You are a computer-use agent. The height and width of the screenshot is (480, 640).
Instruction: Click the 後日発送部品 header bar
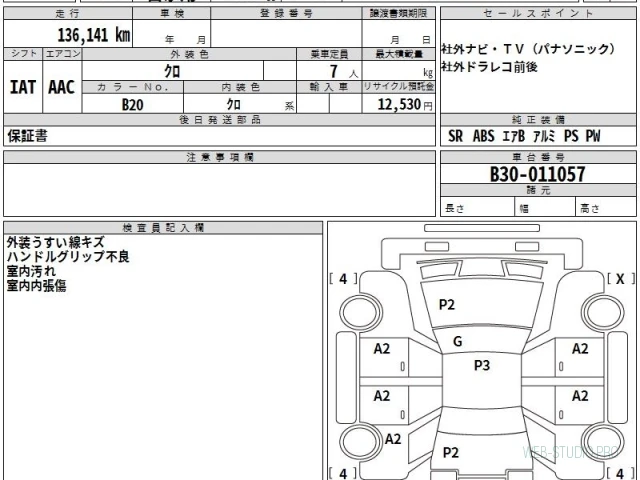point(220,120)
